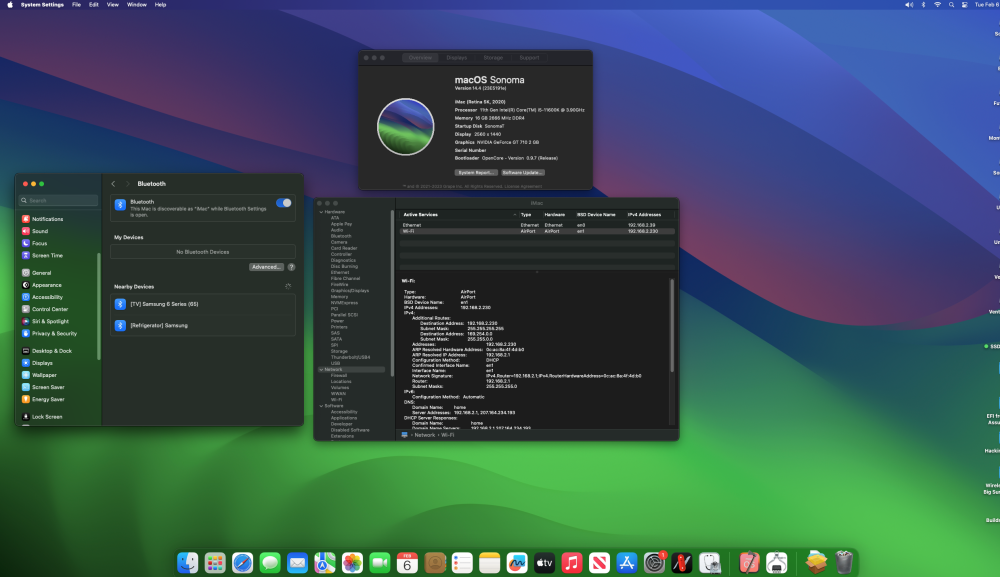Open Calendar from the Dock
The height and width of the screenshot is (577, 1000).
[x=407, y=563]
